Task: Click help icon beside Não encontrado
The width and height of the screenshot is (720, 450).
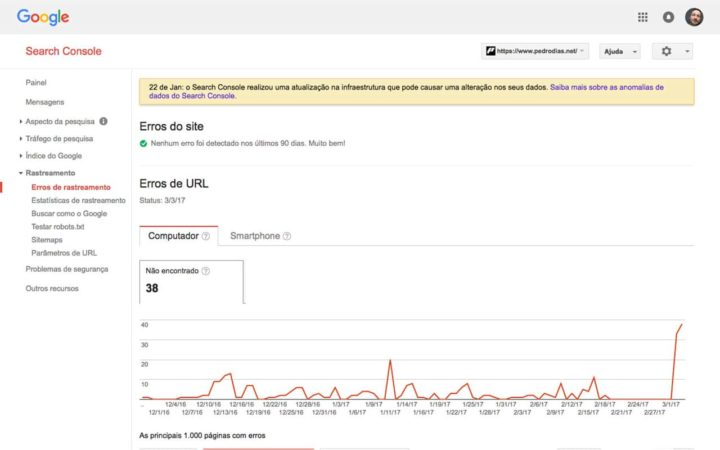Action: point(206,271)
